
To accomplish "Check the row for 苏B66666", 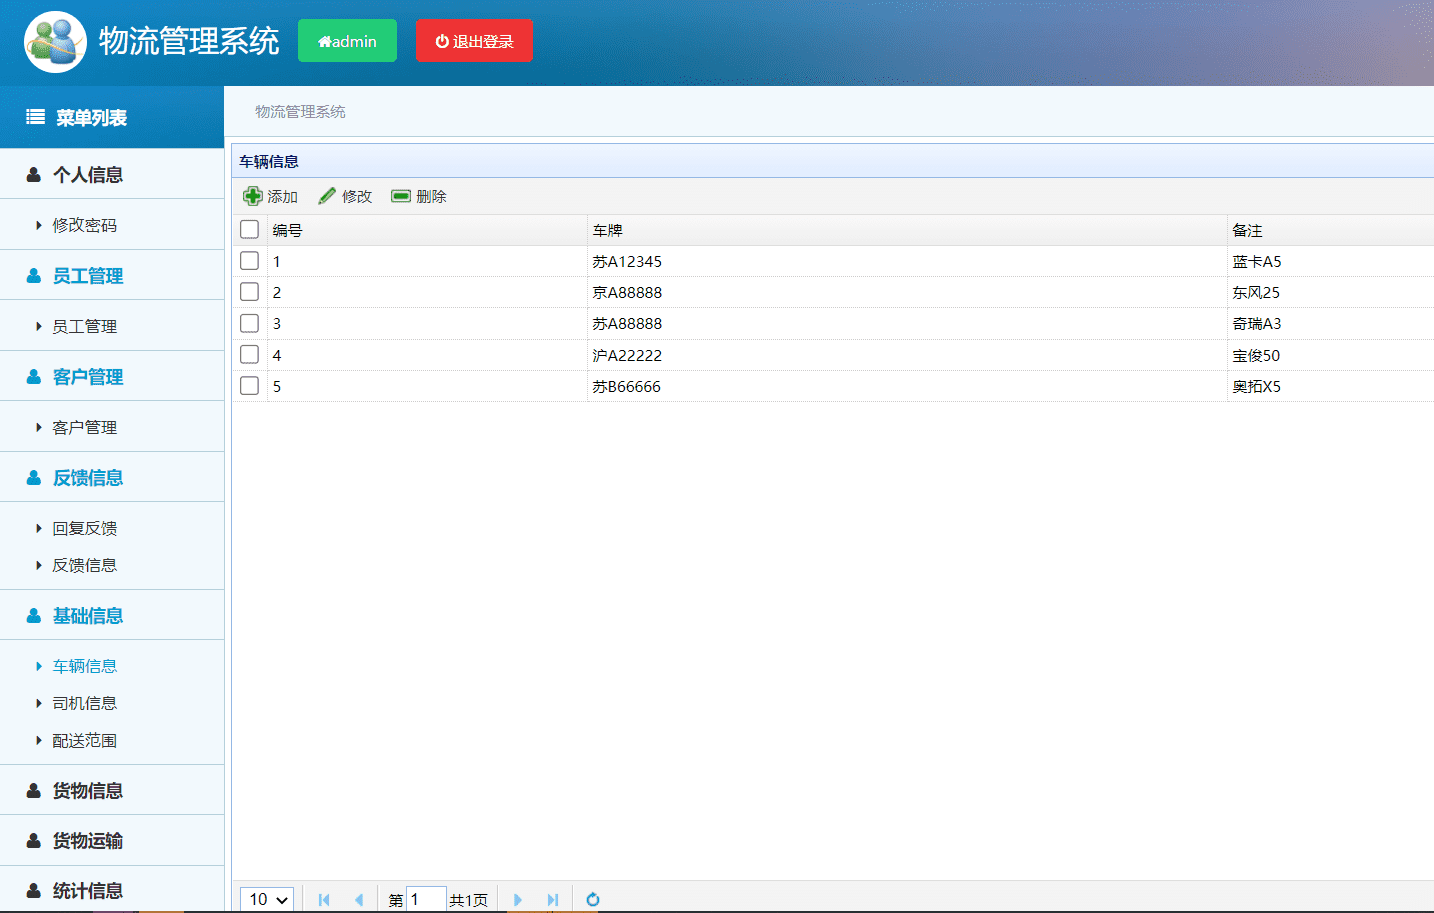I will click(x=250, y=385).
